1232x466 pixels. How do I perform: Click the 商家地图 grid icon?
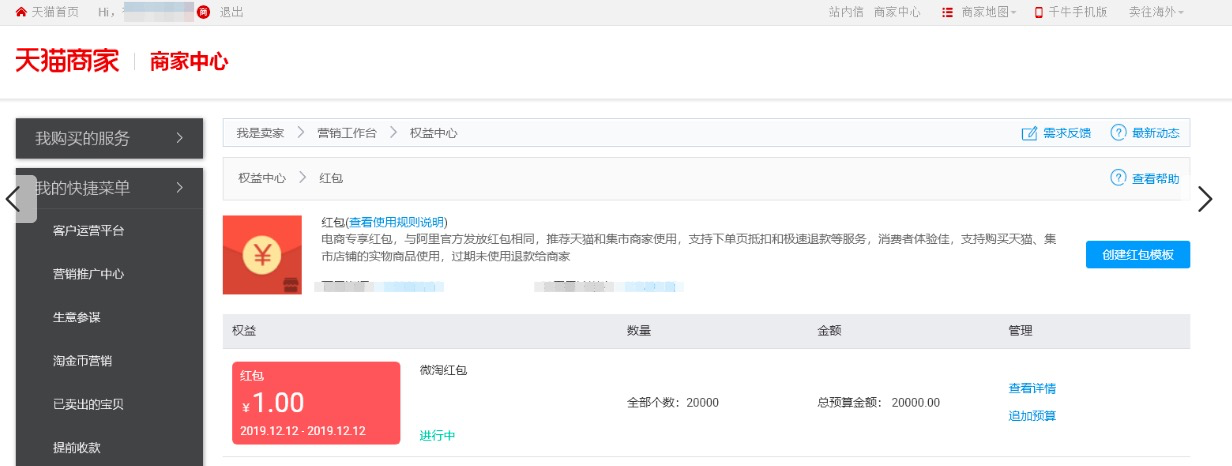947,12
